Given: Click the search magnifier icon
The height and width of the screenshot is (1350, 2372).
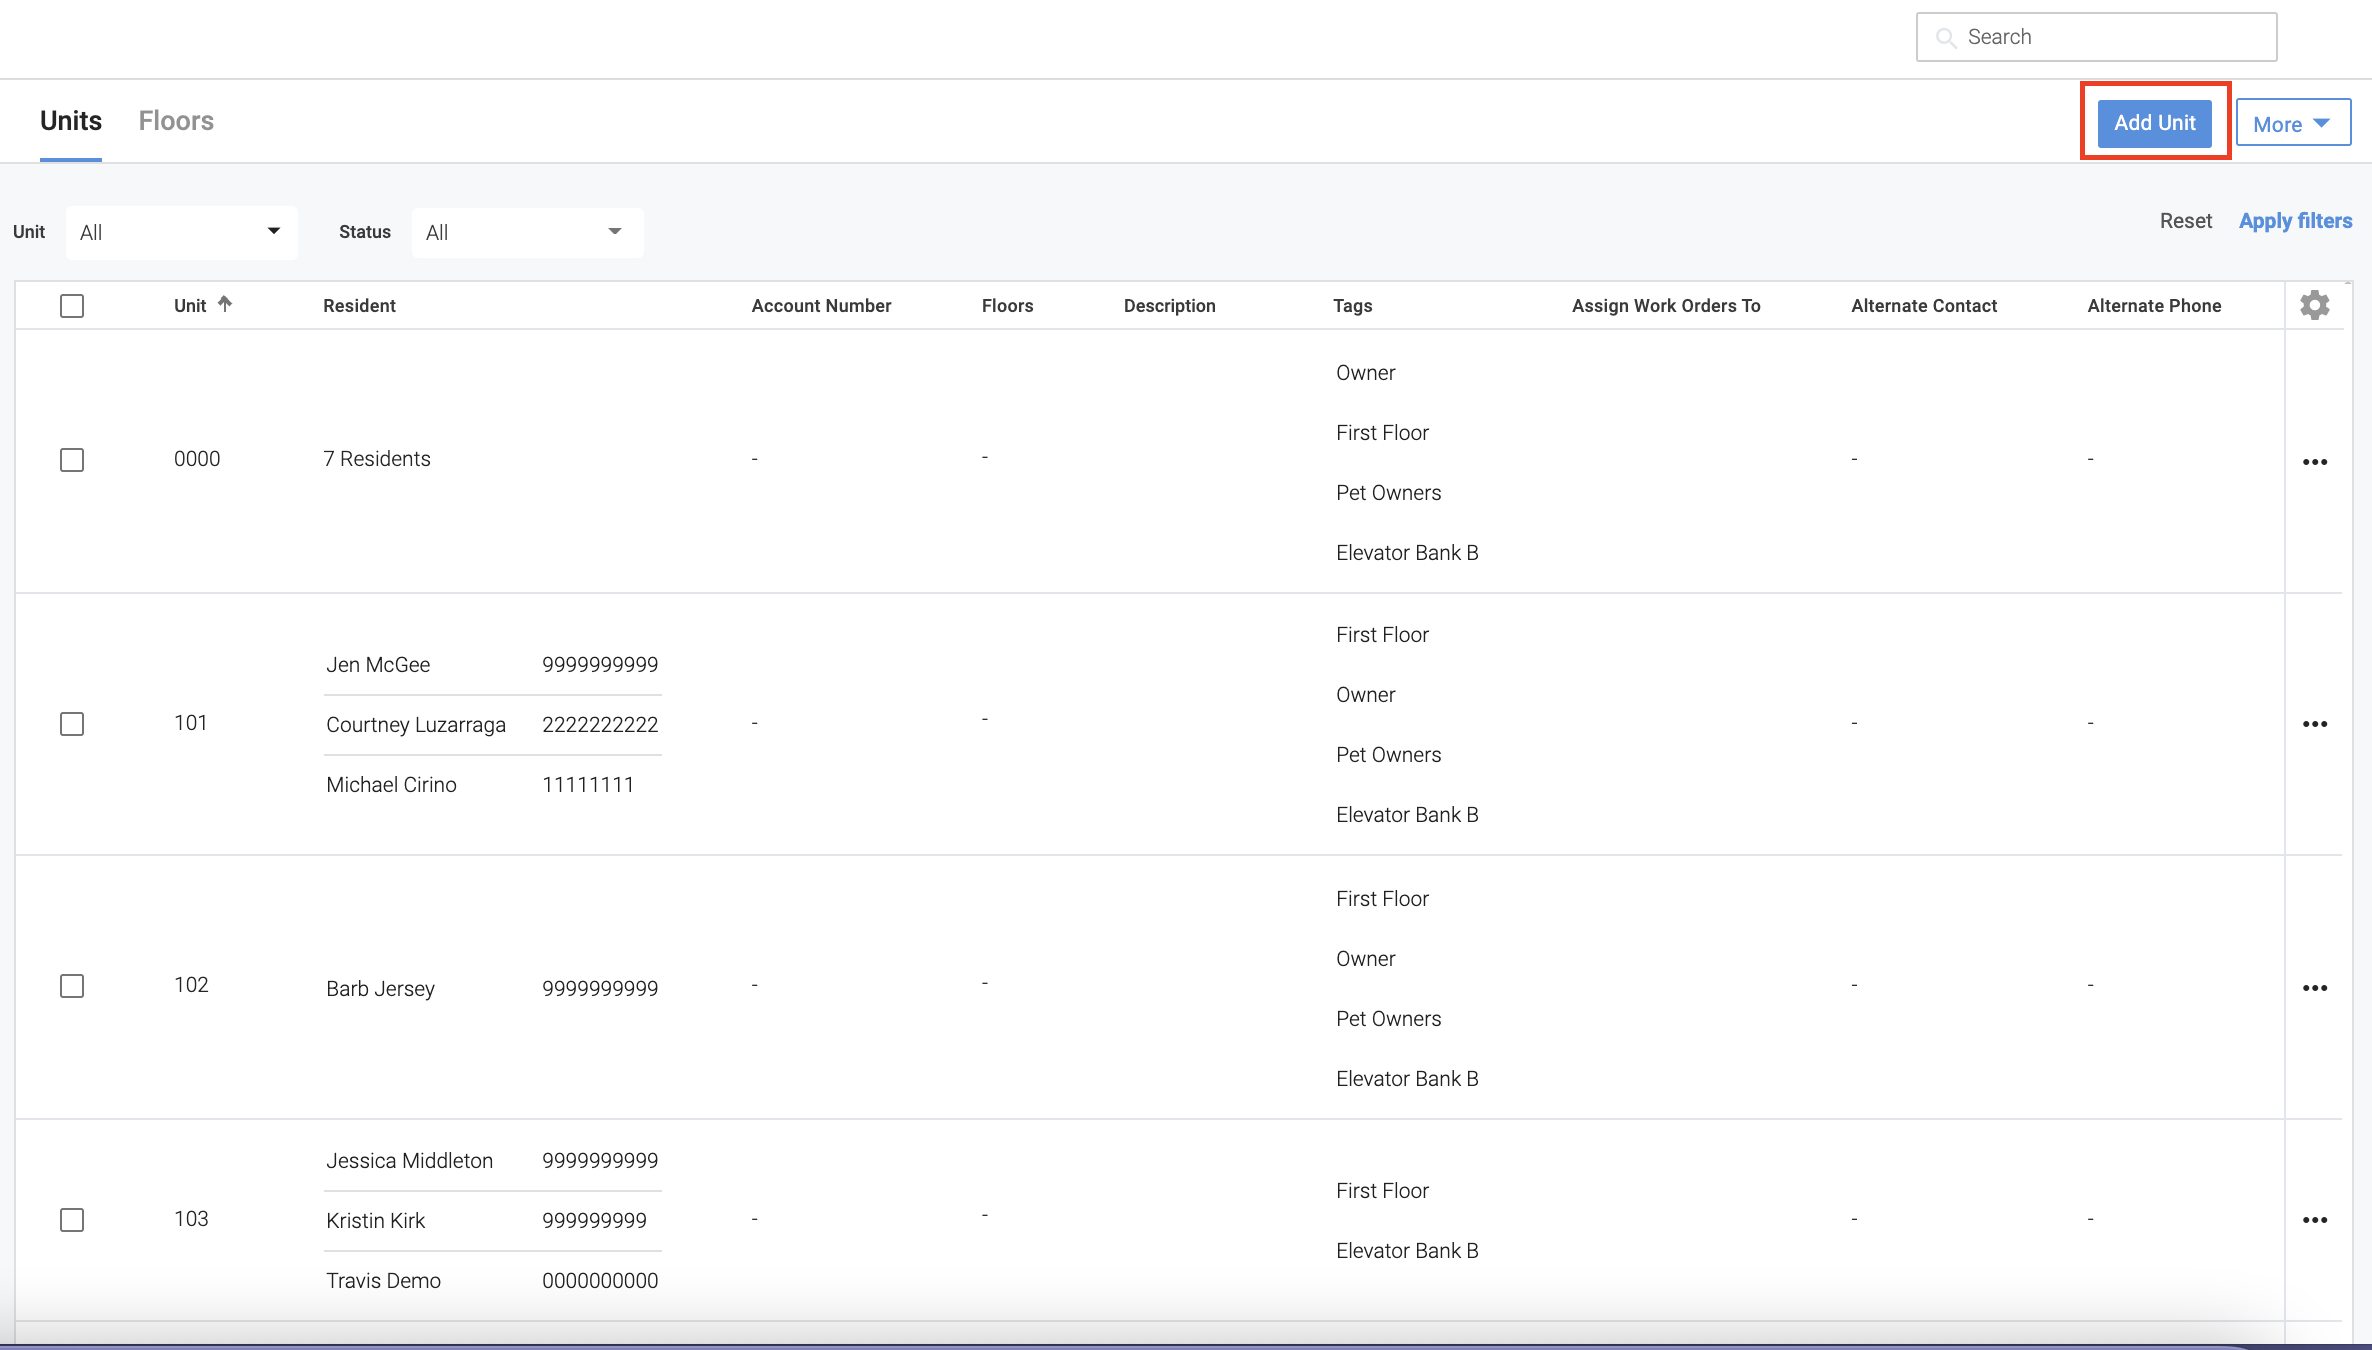Looking at the screenshot, I should point(1945,38).
